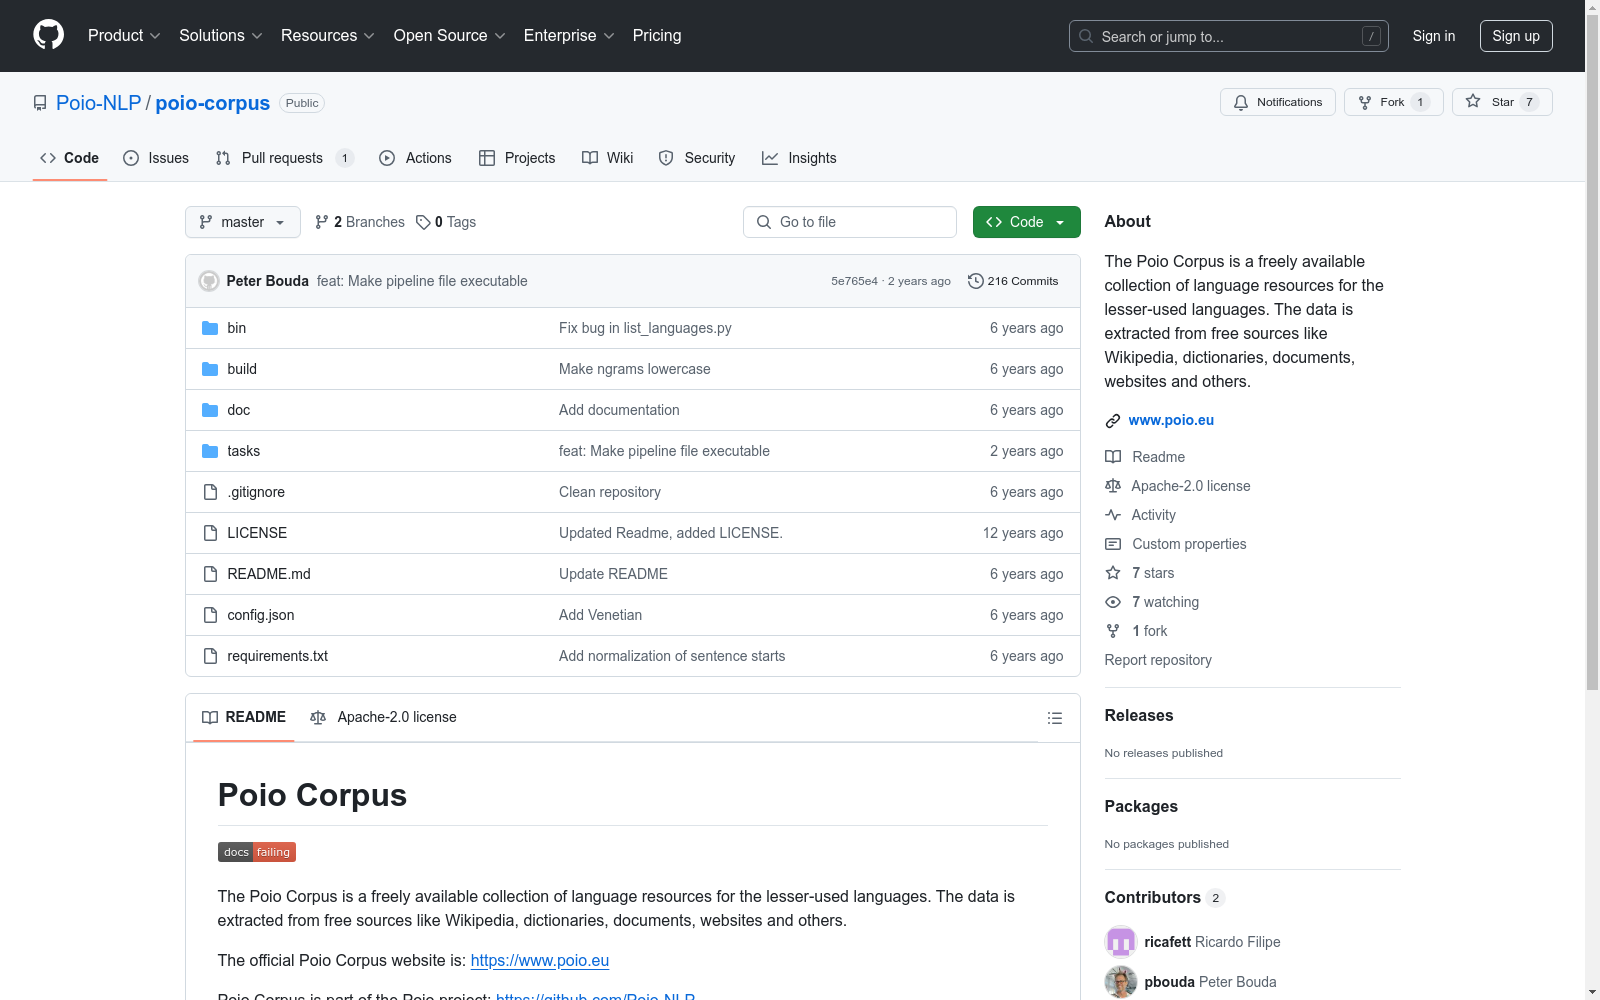Open https://www.poio.eu link in README

tap(540, 960)
